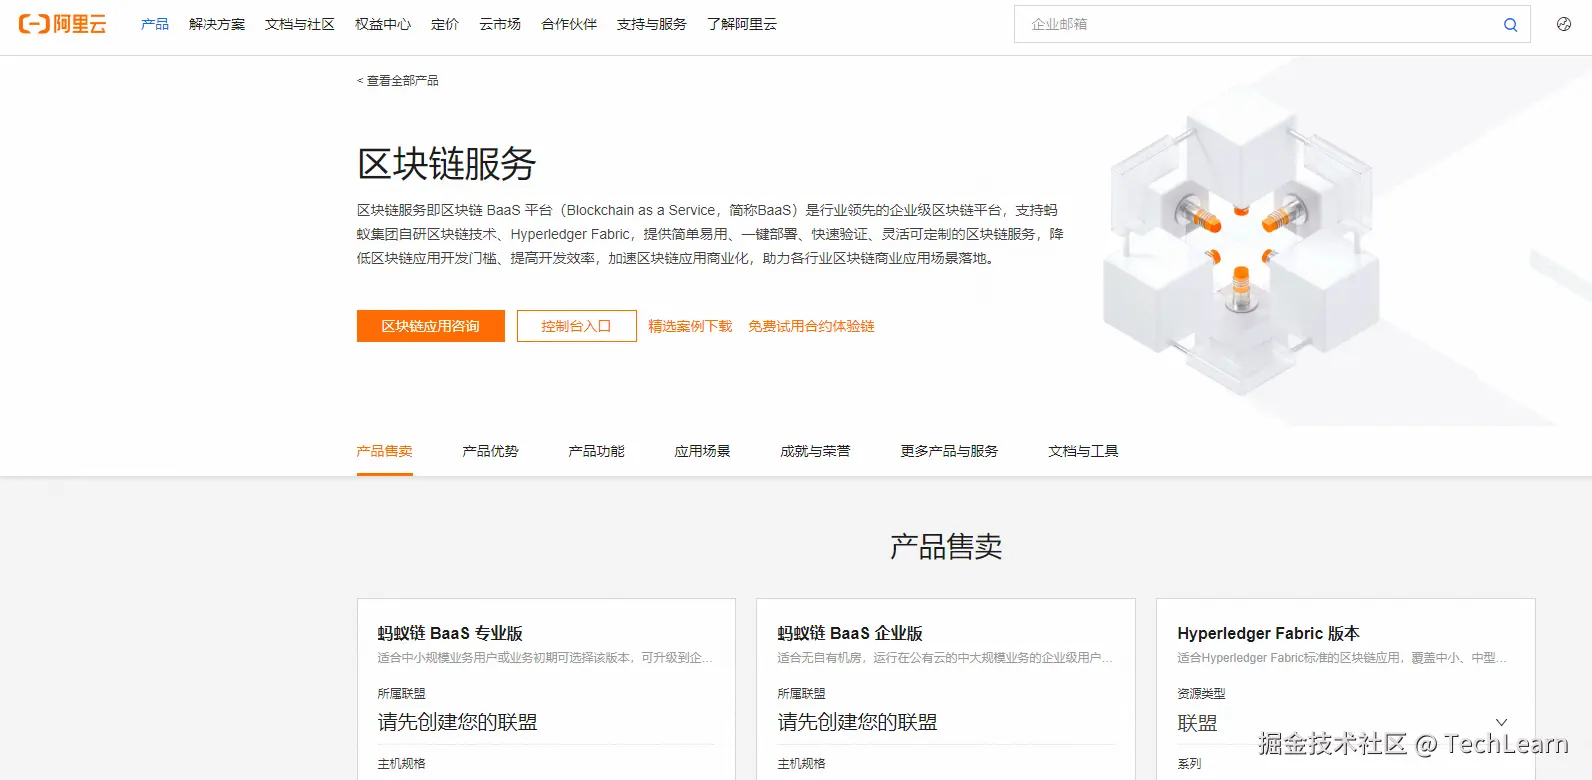Click the round icon right of search box
The width and height of the screenshot is (1592, 780).
pyautogui.click(x=1564, y=24)
